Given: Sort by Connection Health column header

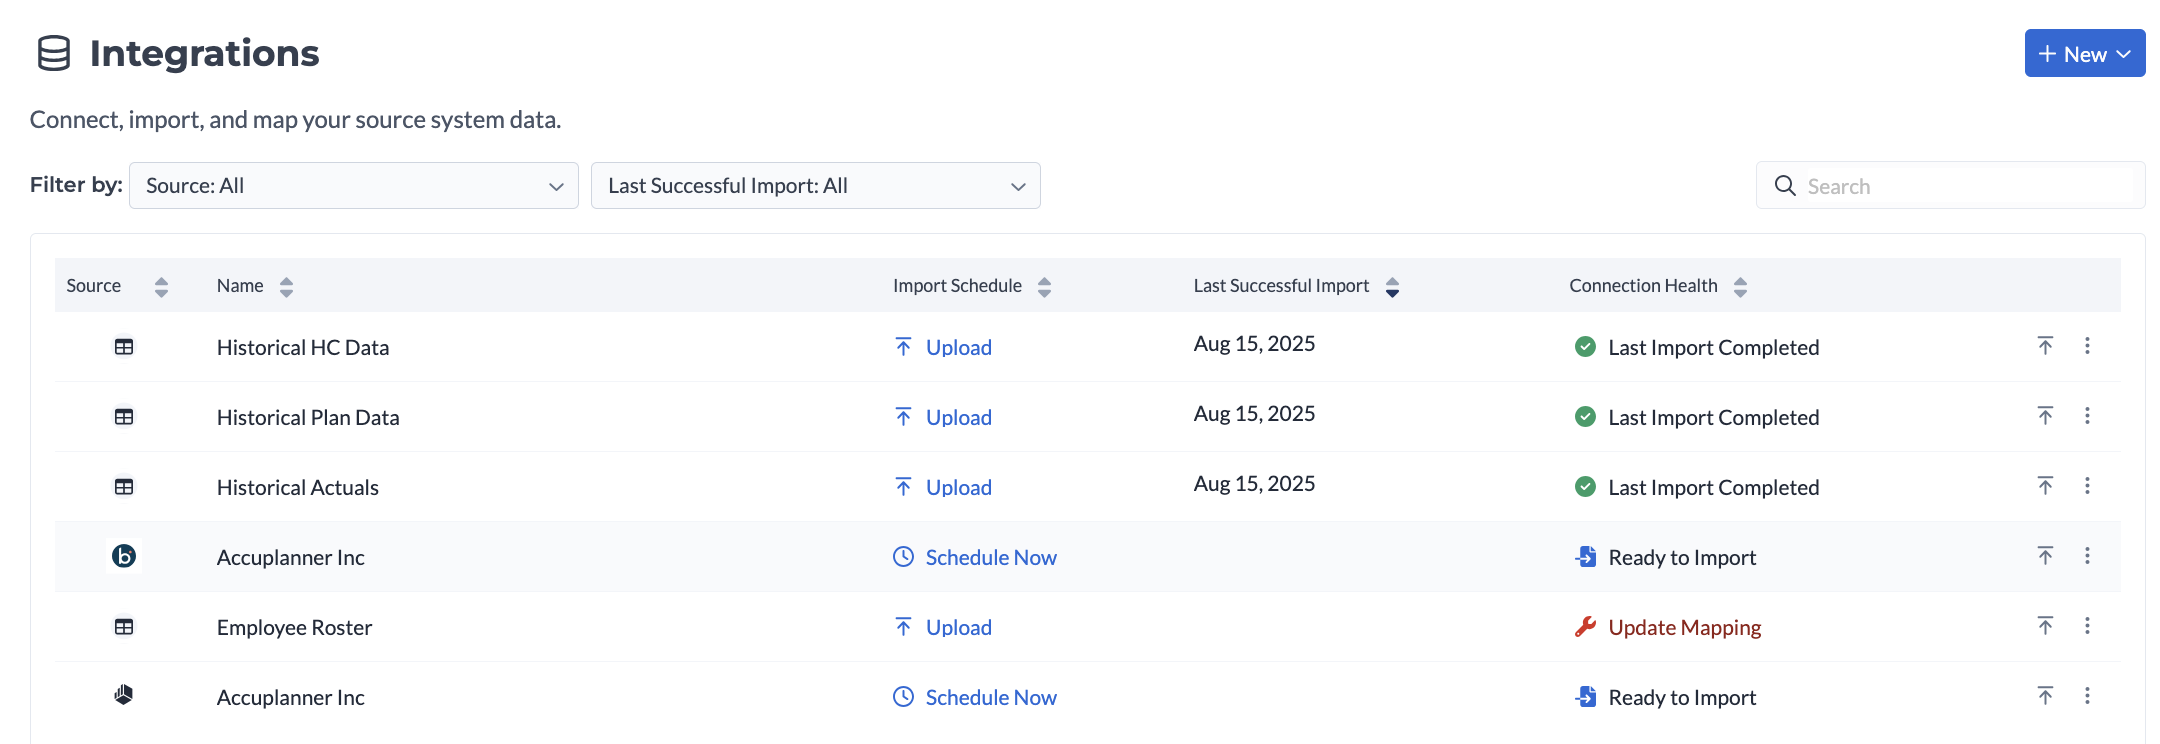Looking at the screenshot, I should (1740, 287).
